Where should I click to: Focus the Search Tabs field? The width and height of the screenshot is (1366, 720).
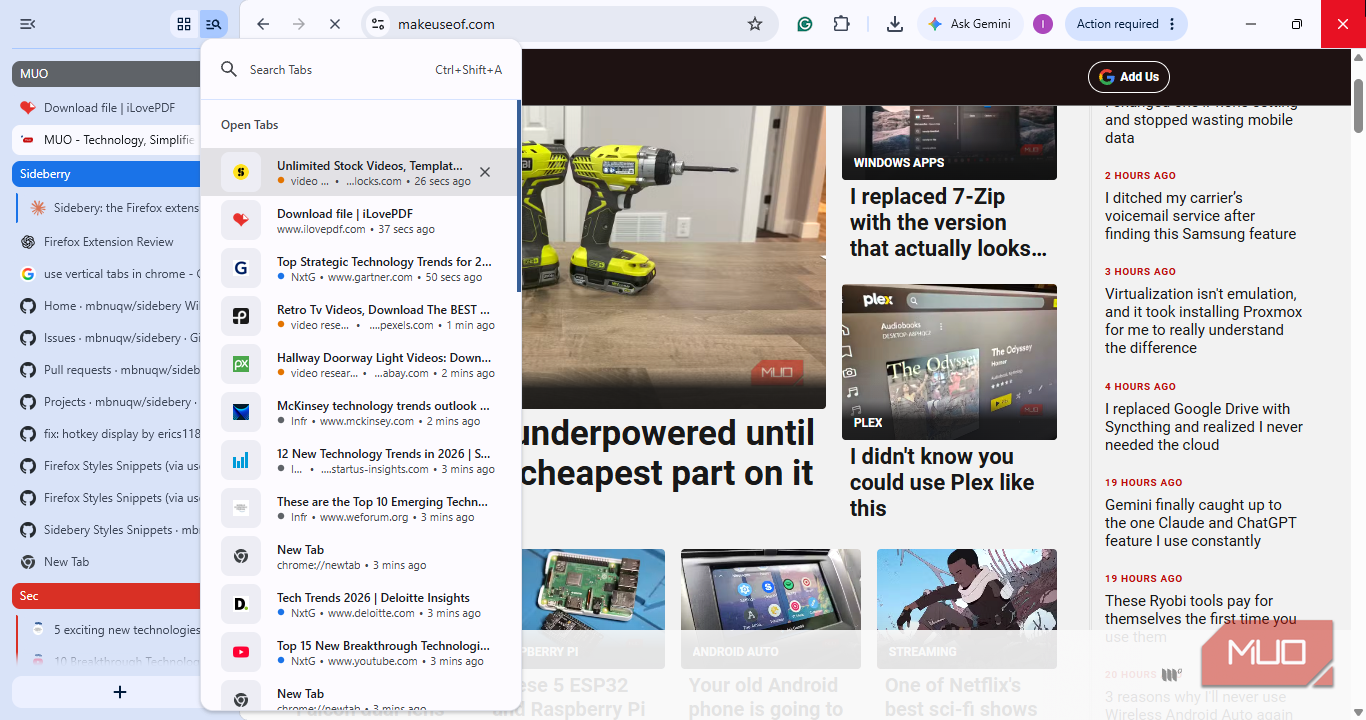pos(360,70)
